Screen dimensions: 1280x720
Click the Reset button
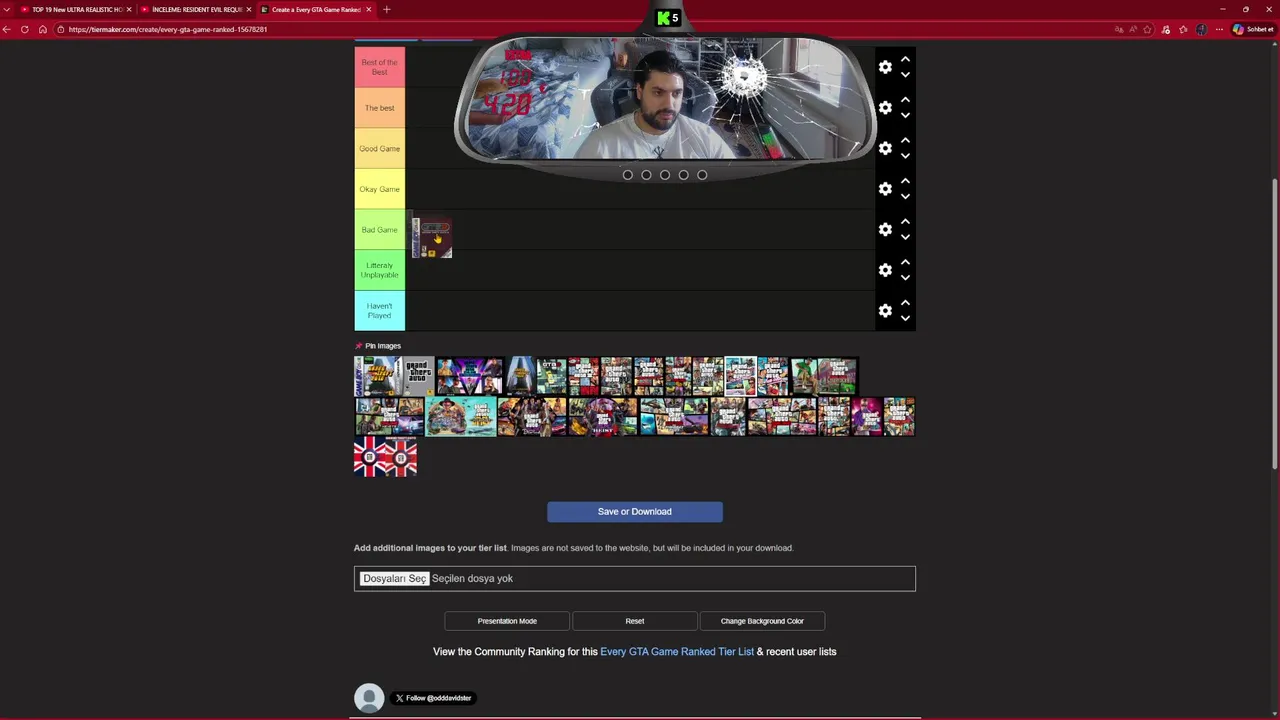(634, 621)
